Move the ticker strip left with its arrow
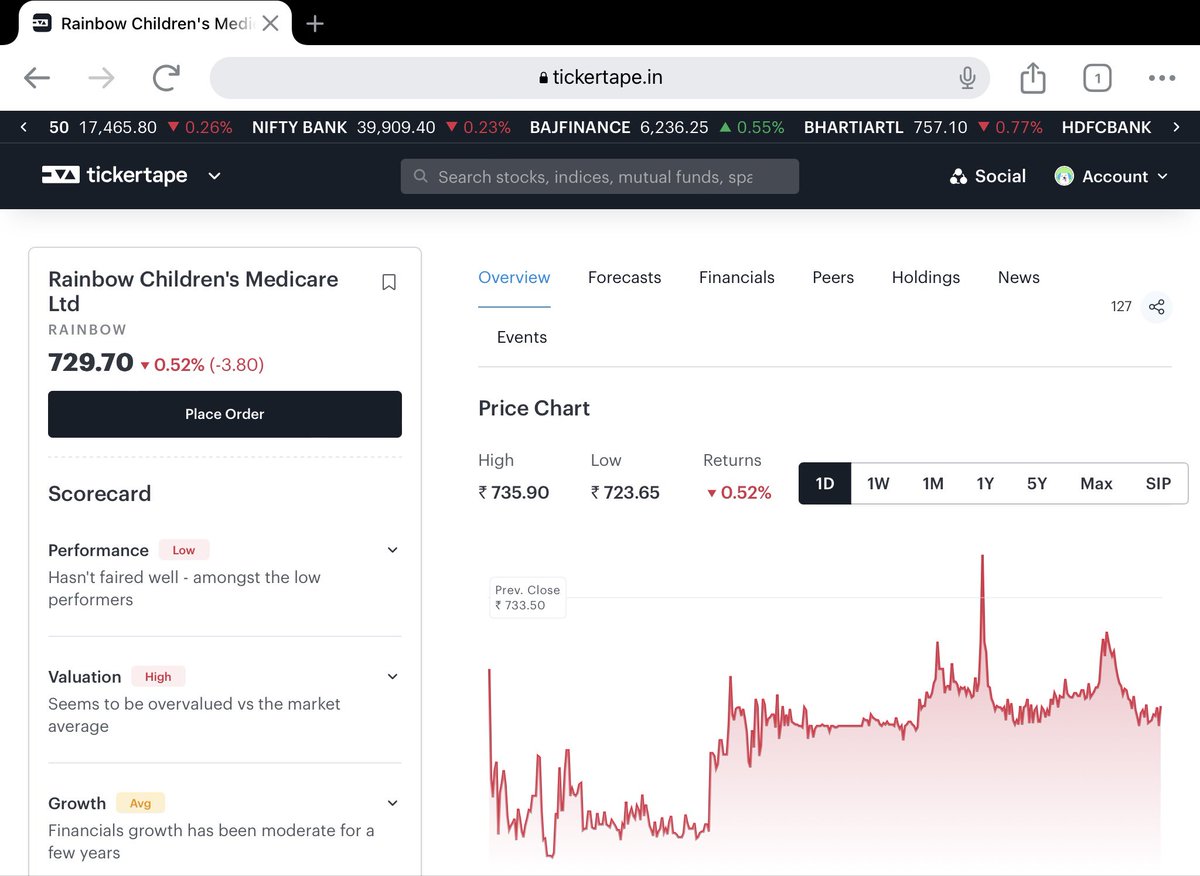 23,127
